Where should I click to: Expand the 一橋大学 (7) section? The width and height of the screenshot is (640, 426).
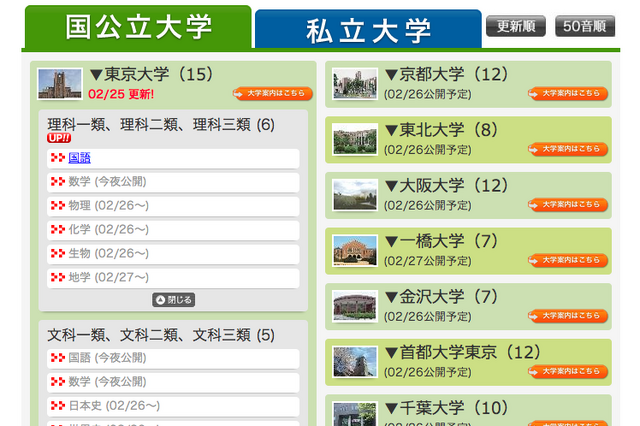441,241
